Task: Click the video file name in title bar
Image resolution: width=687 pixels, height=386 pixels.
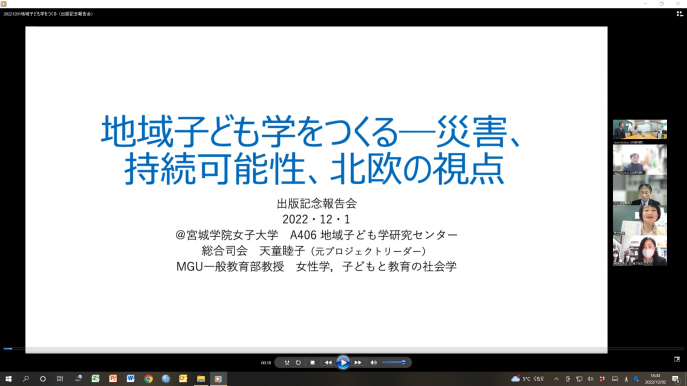Action: coord(48,14)
